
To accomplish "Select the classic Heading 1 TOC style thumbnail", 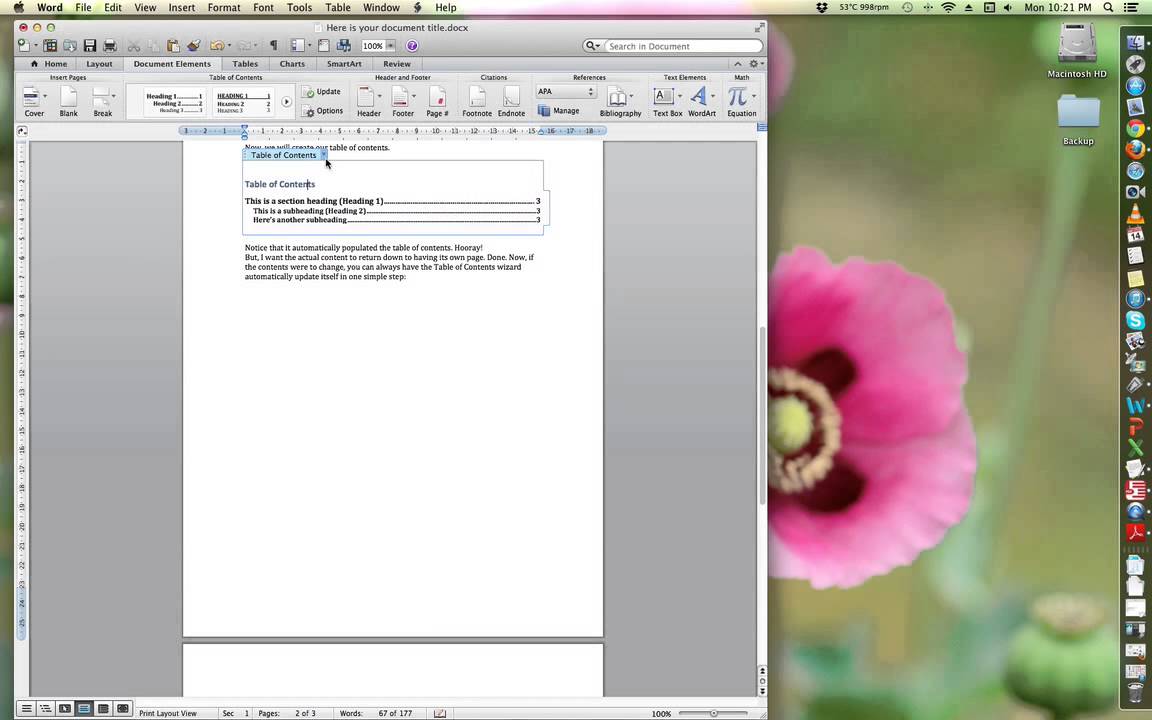I will [x=173, y=102].
